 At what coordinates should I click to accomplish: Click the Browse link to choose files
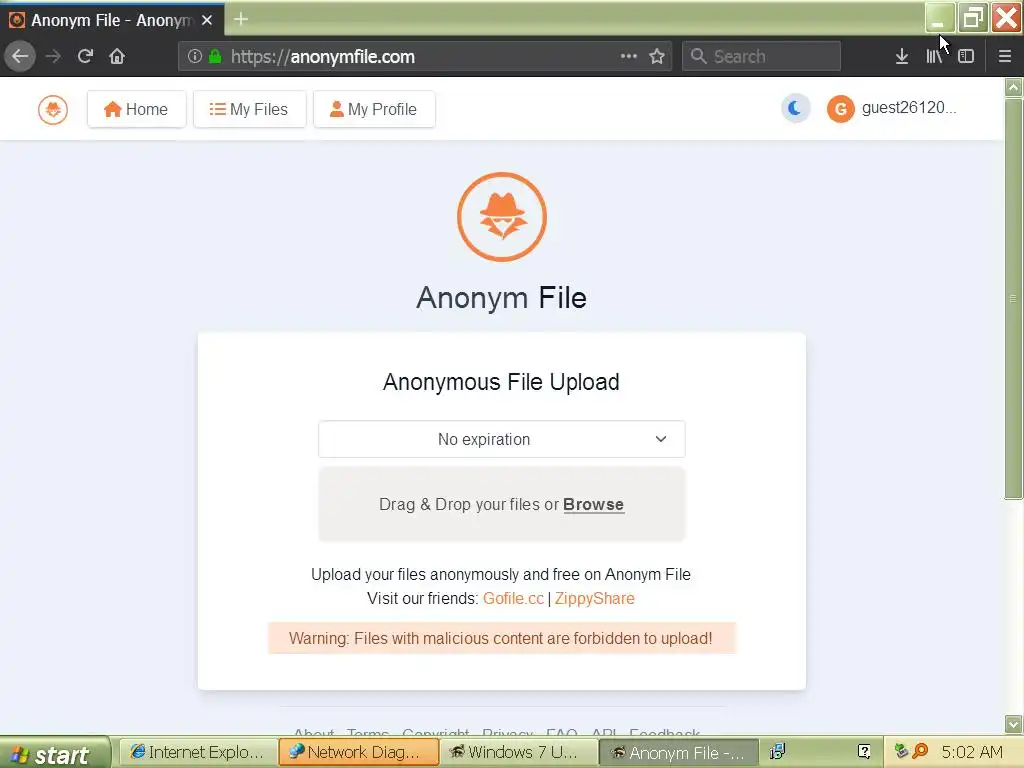[593, 504]
